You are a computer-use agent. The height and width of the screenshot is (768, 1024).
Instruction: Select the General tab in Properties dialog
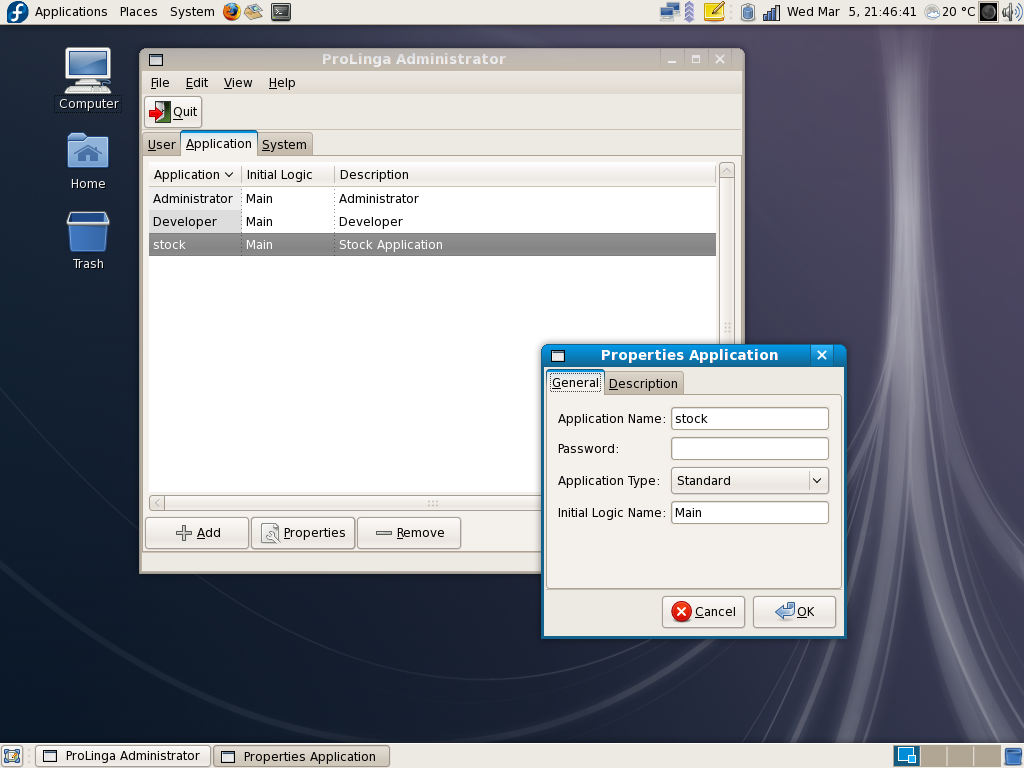coord(575,383)
